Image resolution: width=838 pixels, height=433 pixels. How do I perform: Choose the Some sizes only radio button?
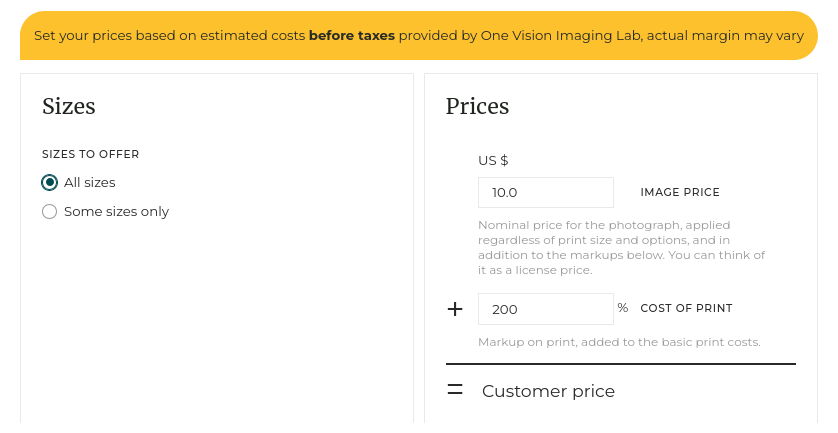coord(49,212)
